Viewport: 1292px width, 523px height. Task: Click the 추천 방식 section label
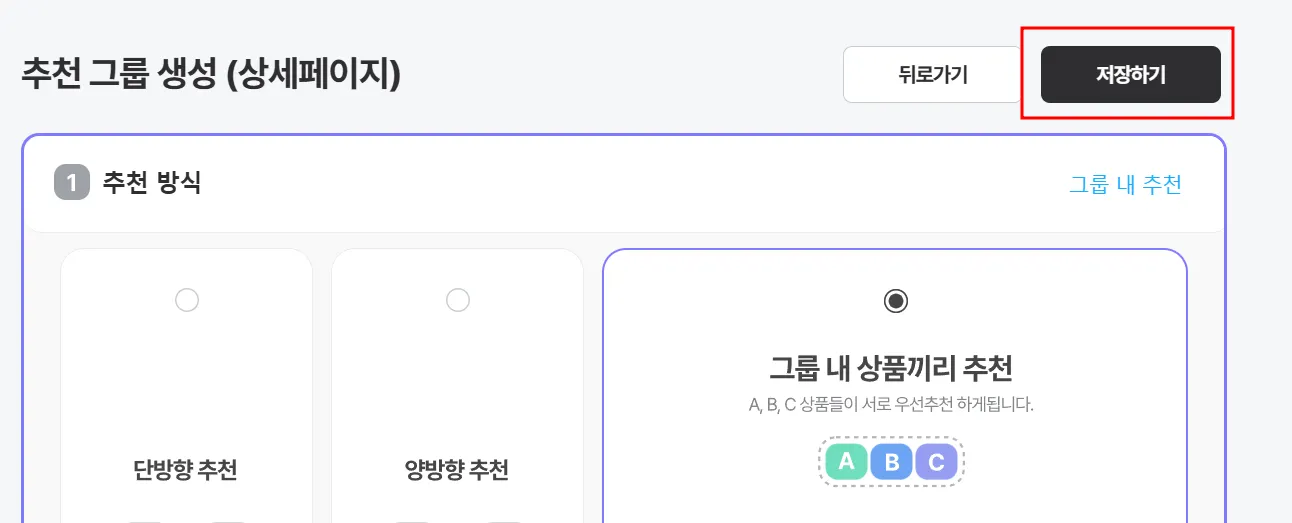coord(151,184)
